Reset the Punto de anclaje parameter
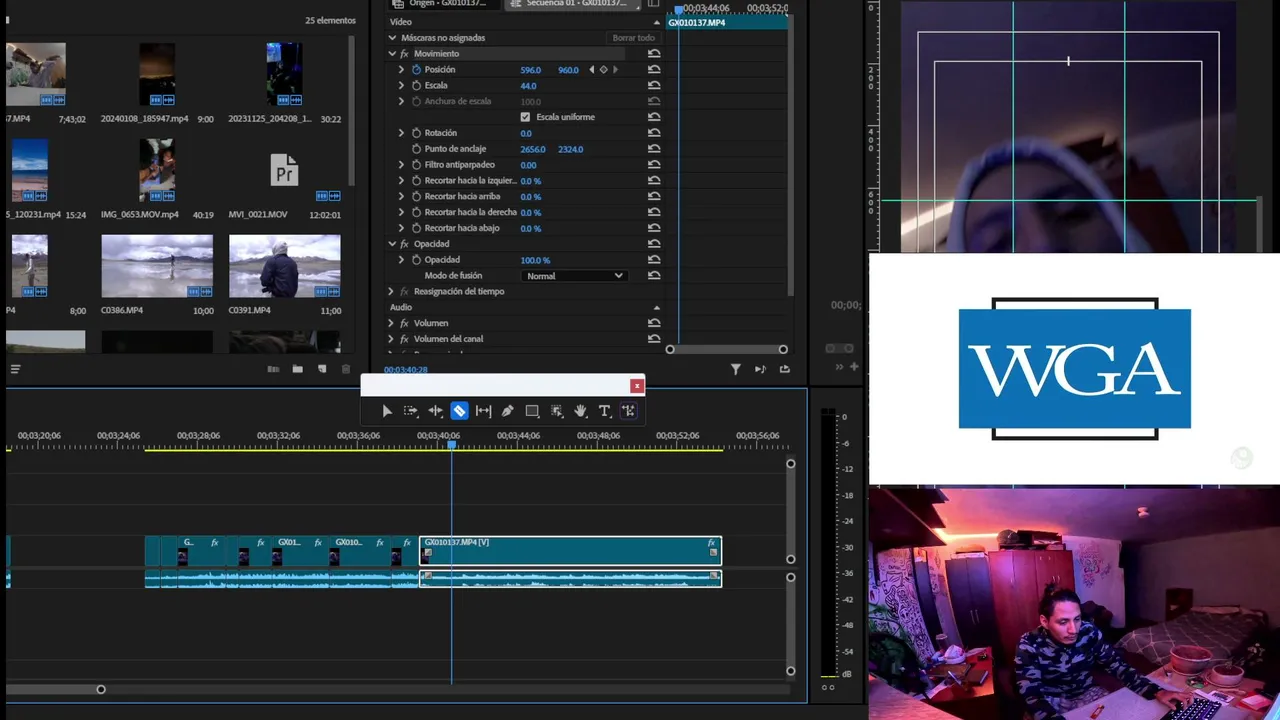 [654, 149]
